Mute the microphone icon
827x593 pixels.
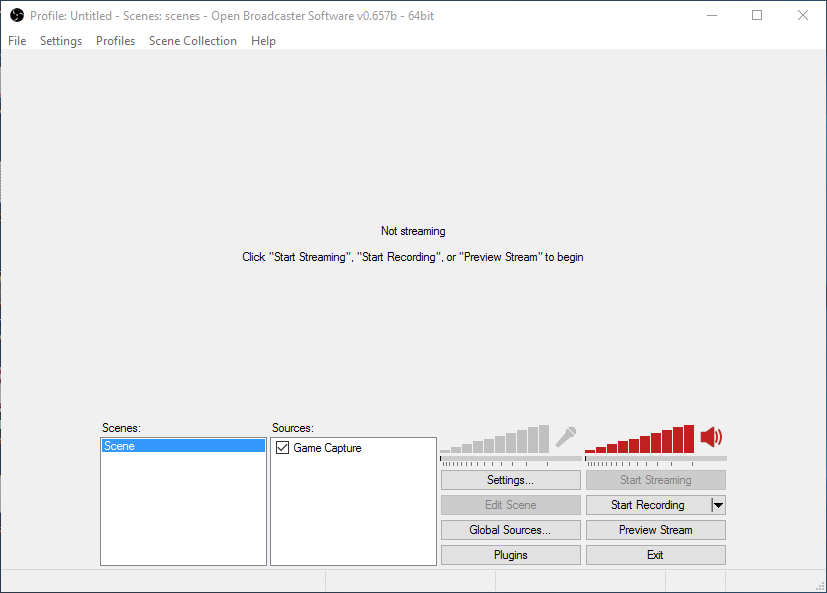point(566,437)
